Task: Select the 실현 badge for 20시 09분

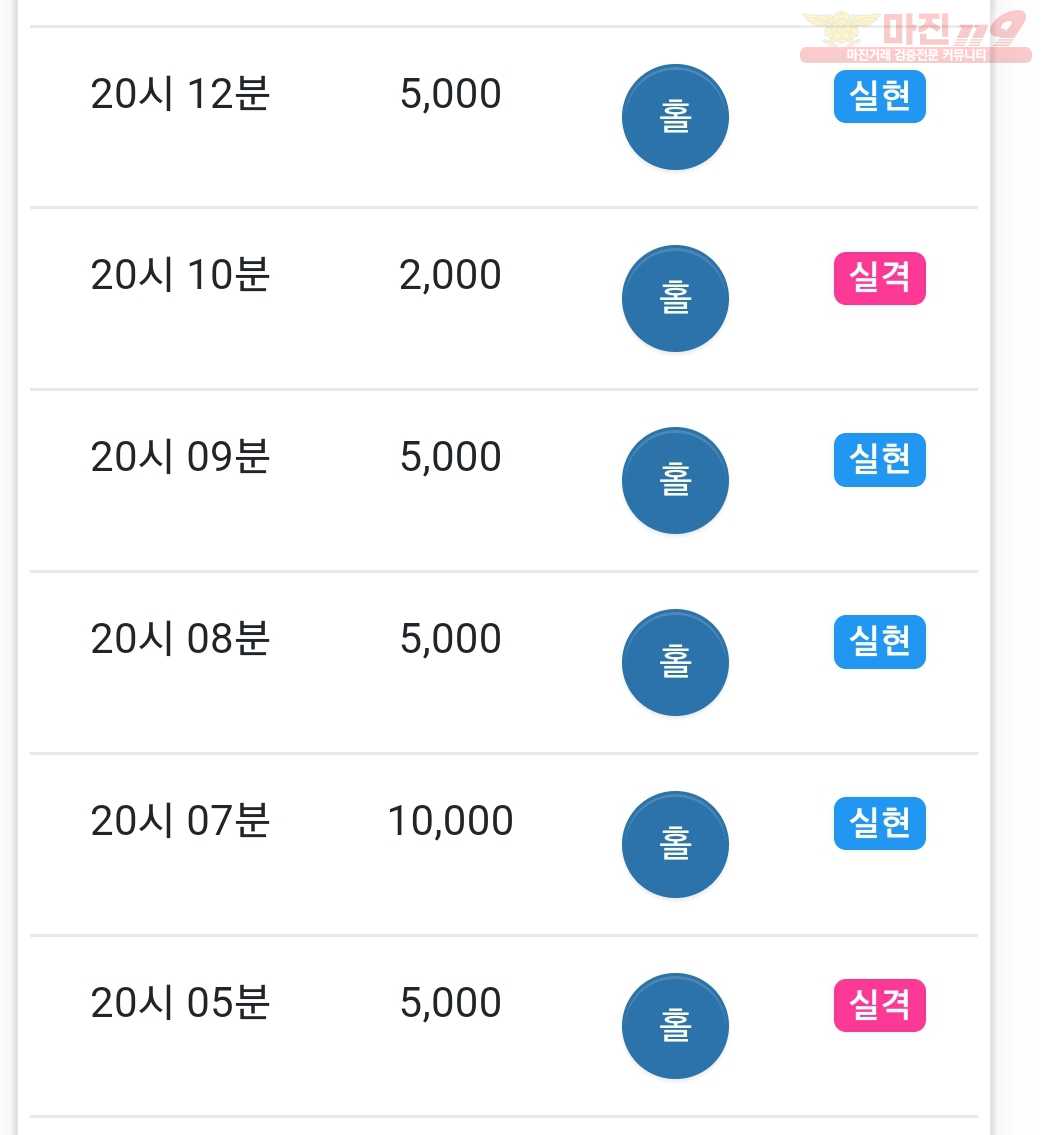Action: [879, 460]
